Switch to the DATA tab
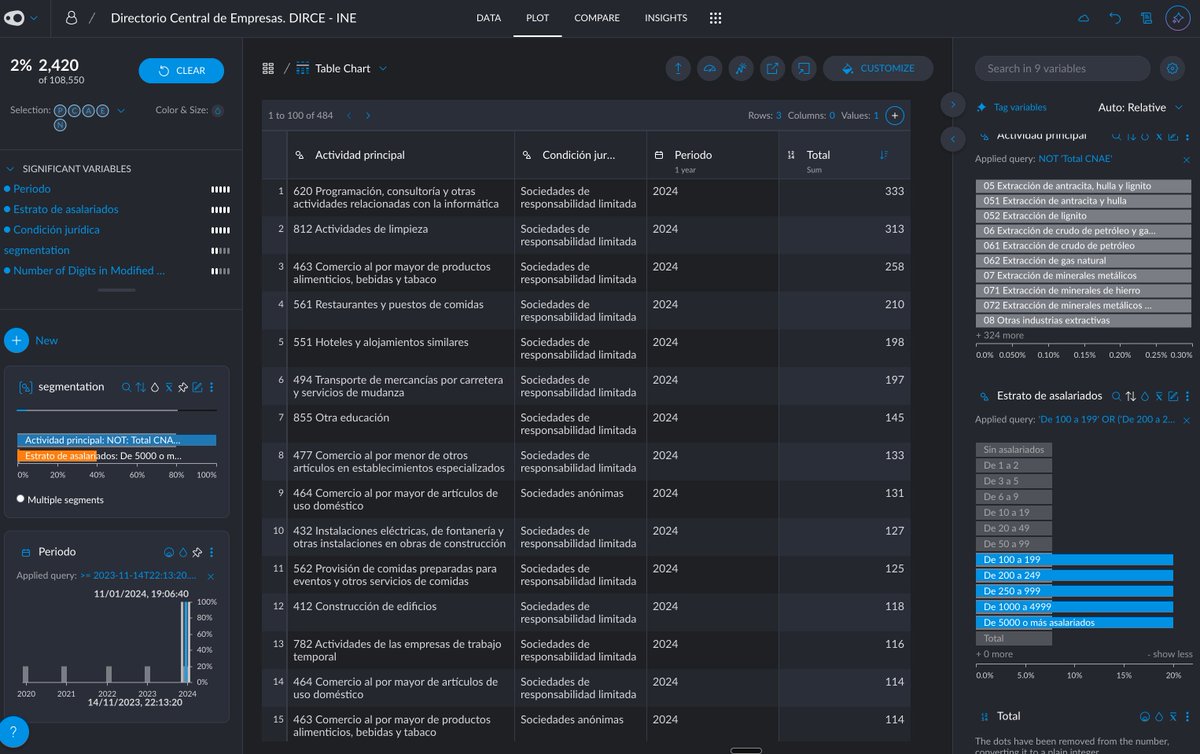The width and height of the screenshot is (1200, 754). click(x=488, y=18)
